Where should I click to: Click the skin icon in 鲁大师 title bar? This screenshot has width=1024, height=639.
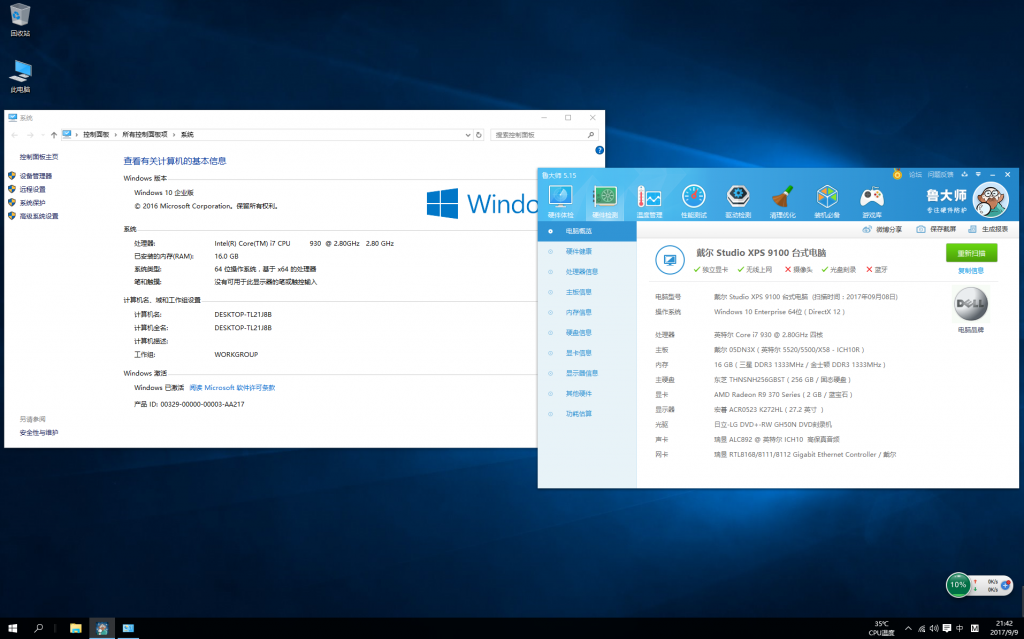tap(963, 174)
